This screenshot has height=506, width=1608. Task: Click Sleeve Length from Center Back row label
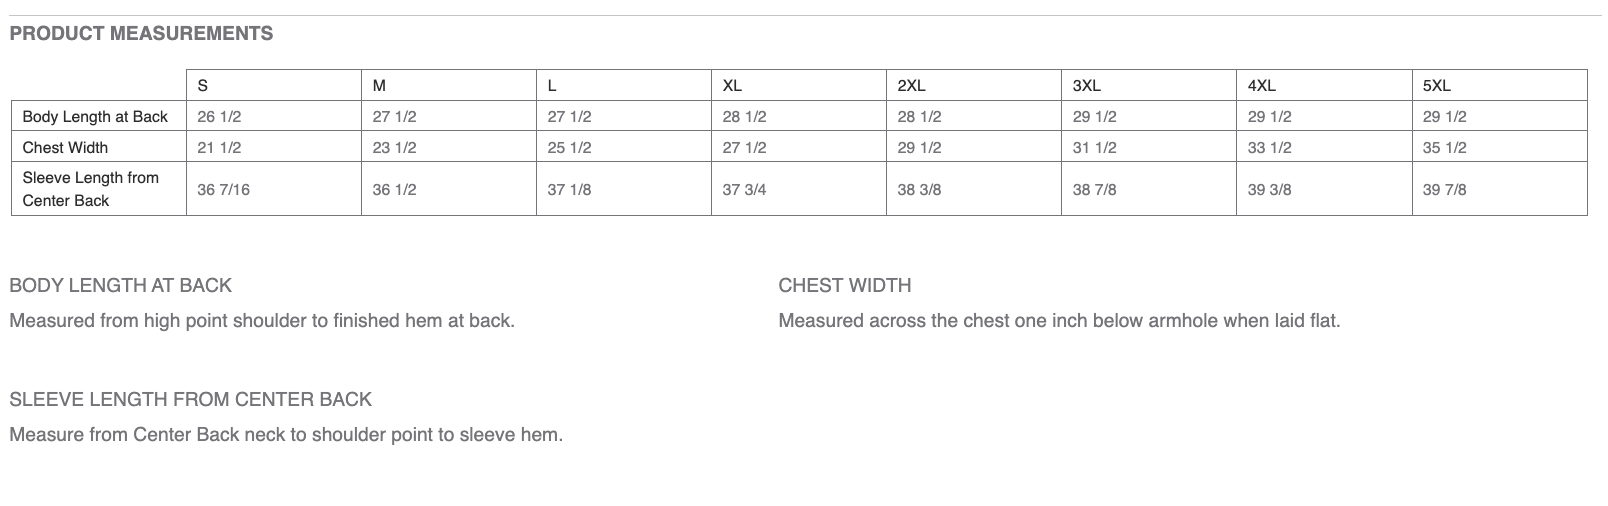tap(90, 189)
